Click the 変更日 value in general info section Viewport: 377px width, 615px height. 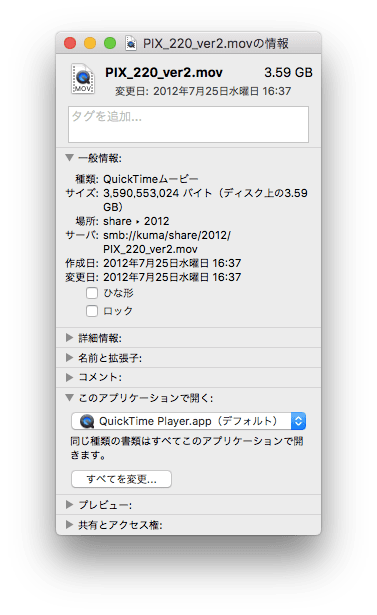(172, 277)
